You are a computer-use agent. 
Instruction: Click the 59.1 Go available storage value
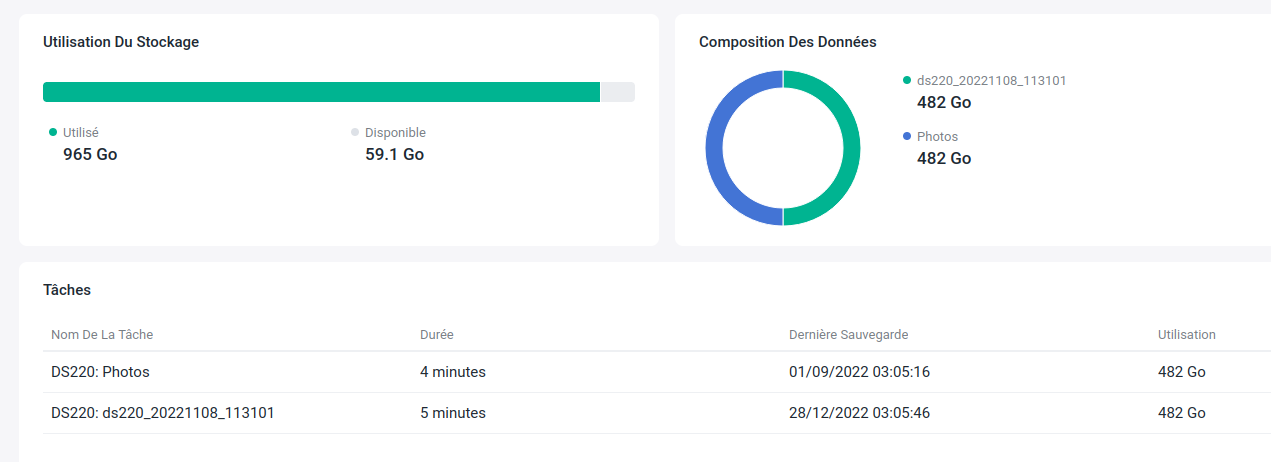[394, 154]
